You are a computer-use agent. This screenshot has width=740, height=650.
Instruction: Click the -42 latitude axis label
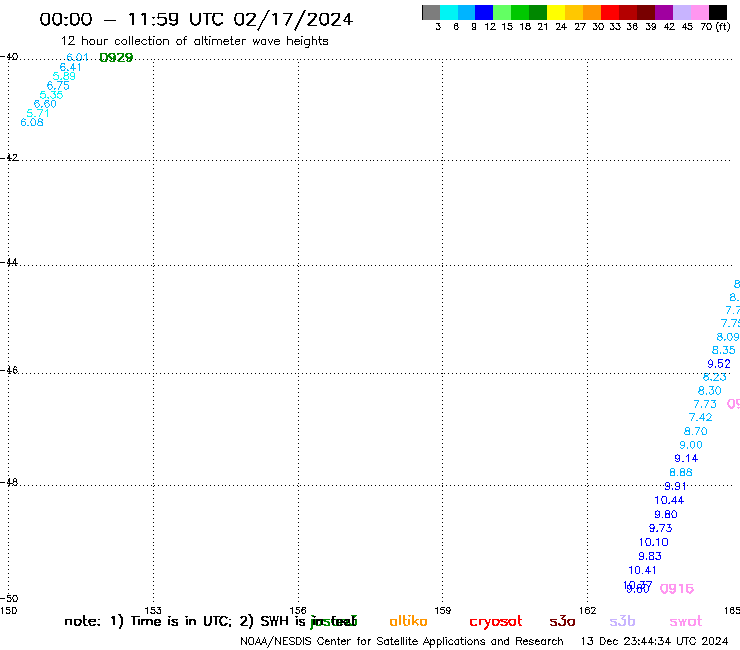9,157
